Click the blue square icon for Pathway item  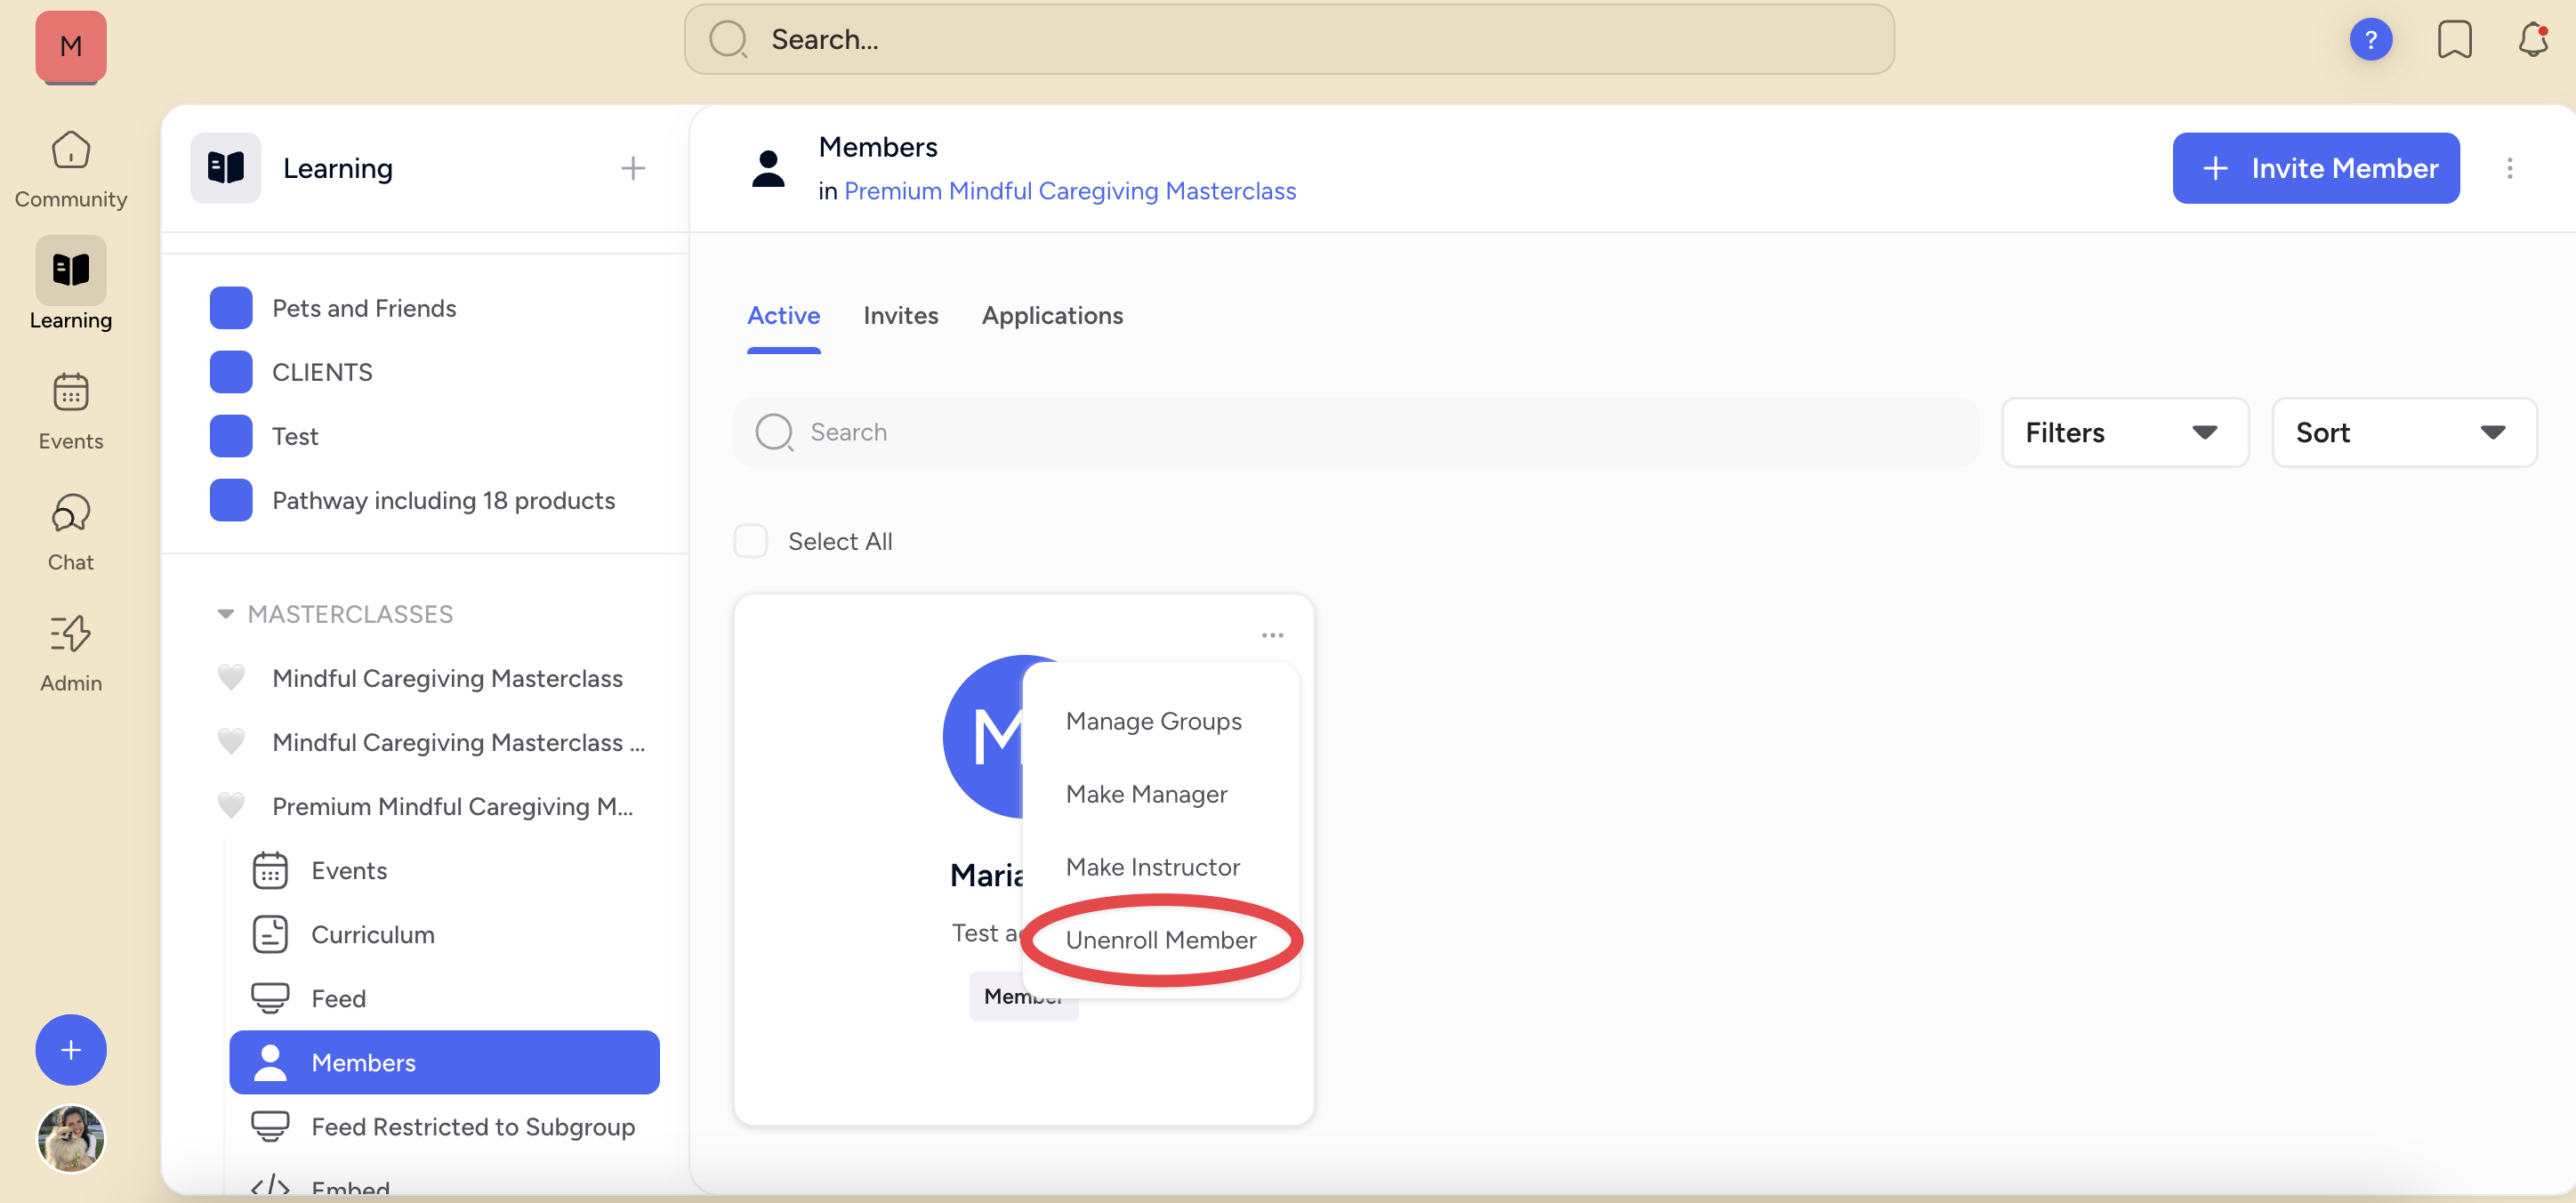pyautogui.click(x=231, y=500)
